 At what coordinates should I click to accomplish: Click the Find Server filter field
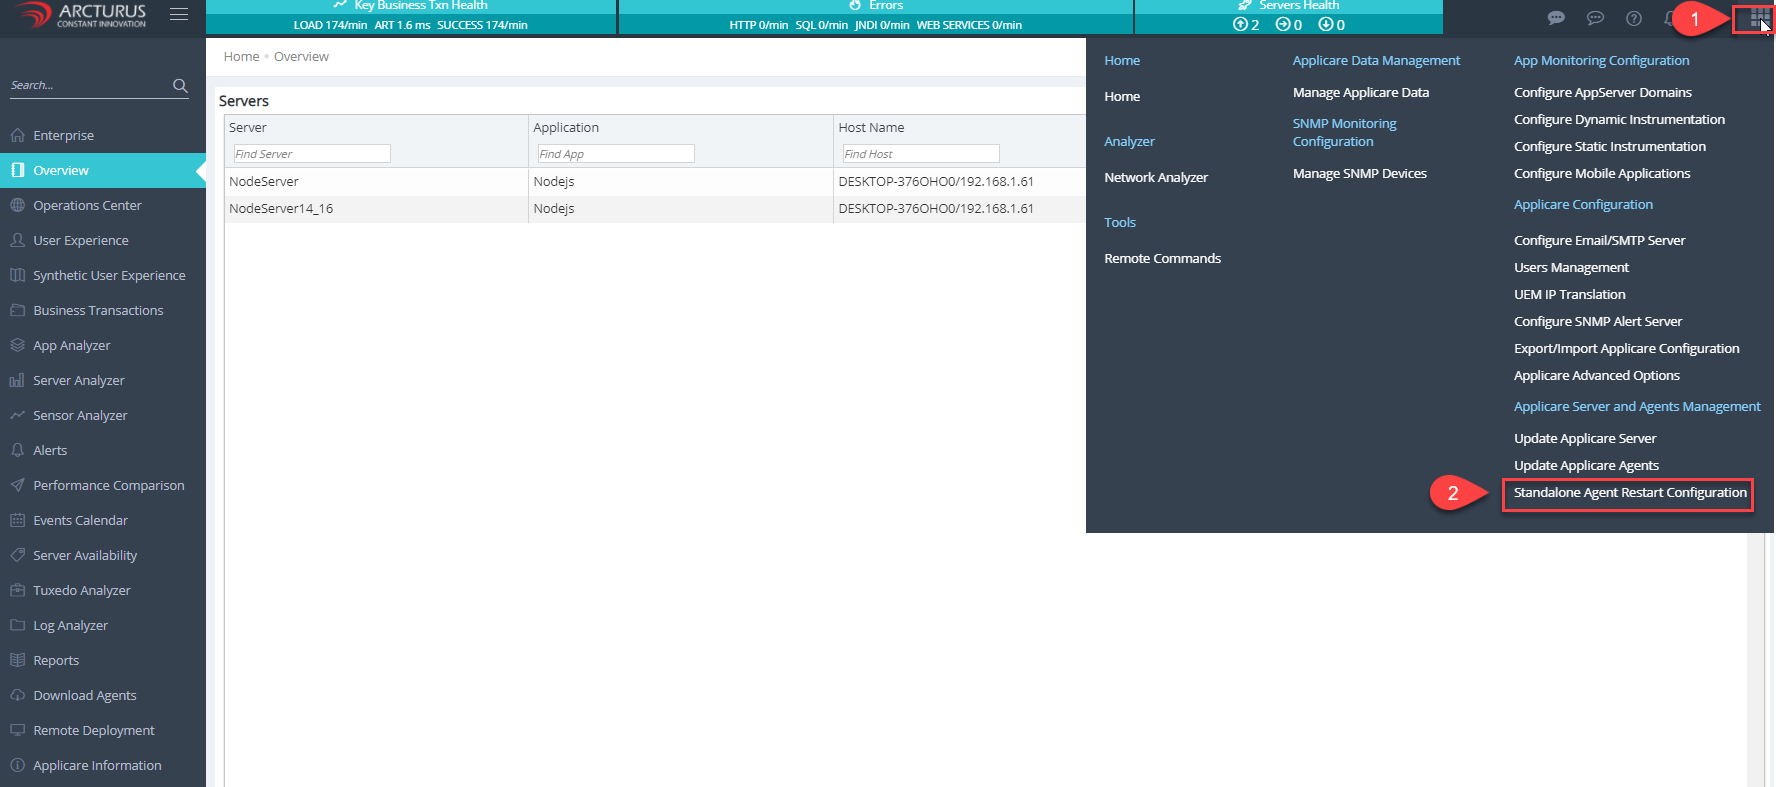312,154
